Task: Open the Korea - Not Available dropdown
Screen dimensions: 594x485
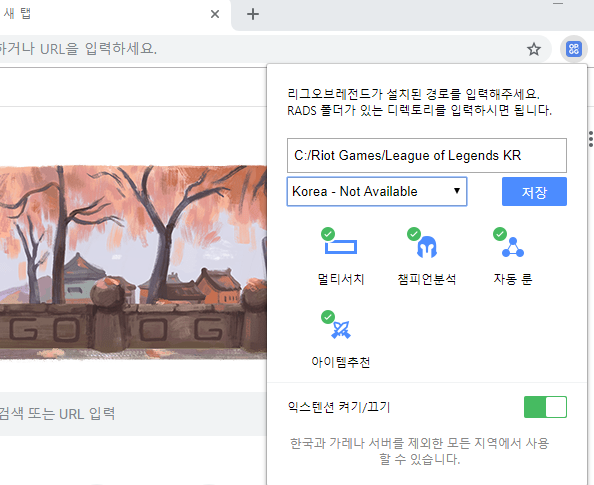Action: point(377,191)
